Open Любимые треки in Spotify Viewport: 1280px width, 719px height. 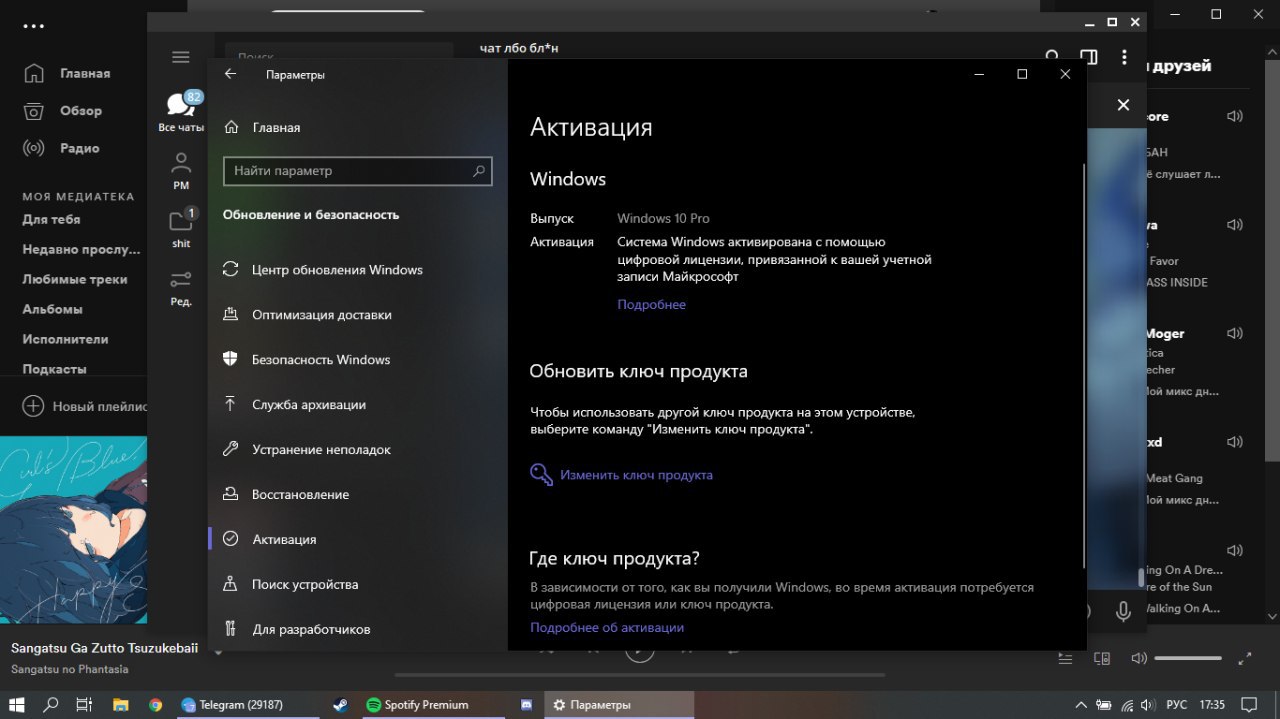tap(75, 279)
